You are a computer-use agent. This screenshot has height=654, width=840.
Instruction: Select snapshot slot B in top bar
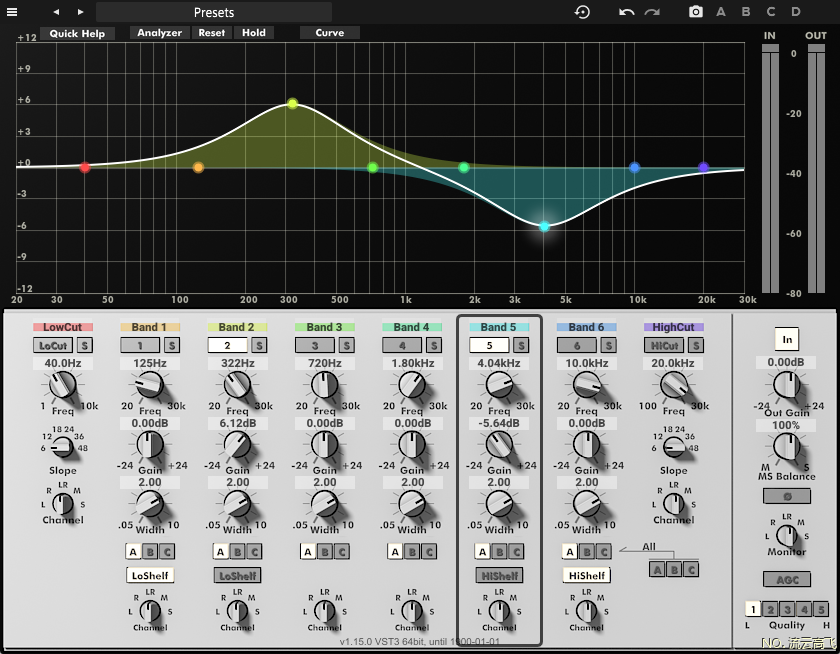[x=746, y=11]
